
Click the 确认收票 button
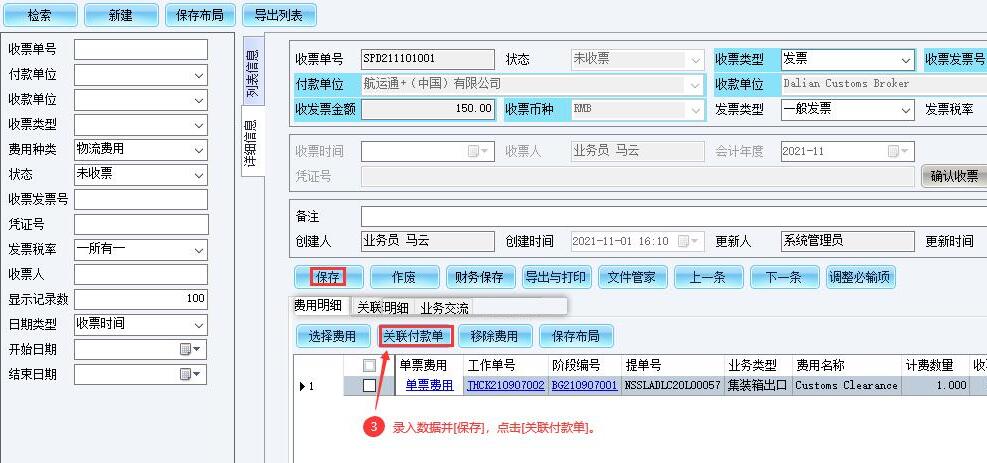[953, 176]
